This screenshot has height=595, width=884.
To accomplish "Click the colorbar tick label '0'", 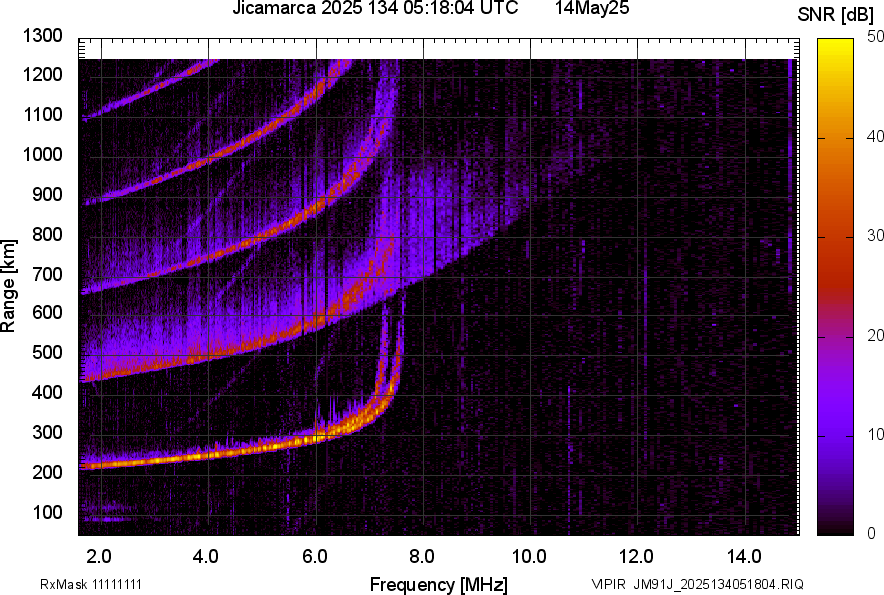I will click(872, 533).
